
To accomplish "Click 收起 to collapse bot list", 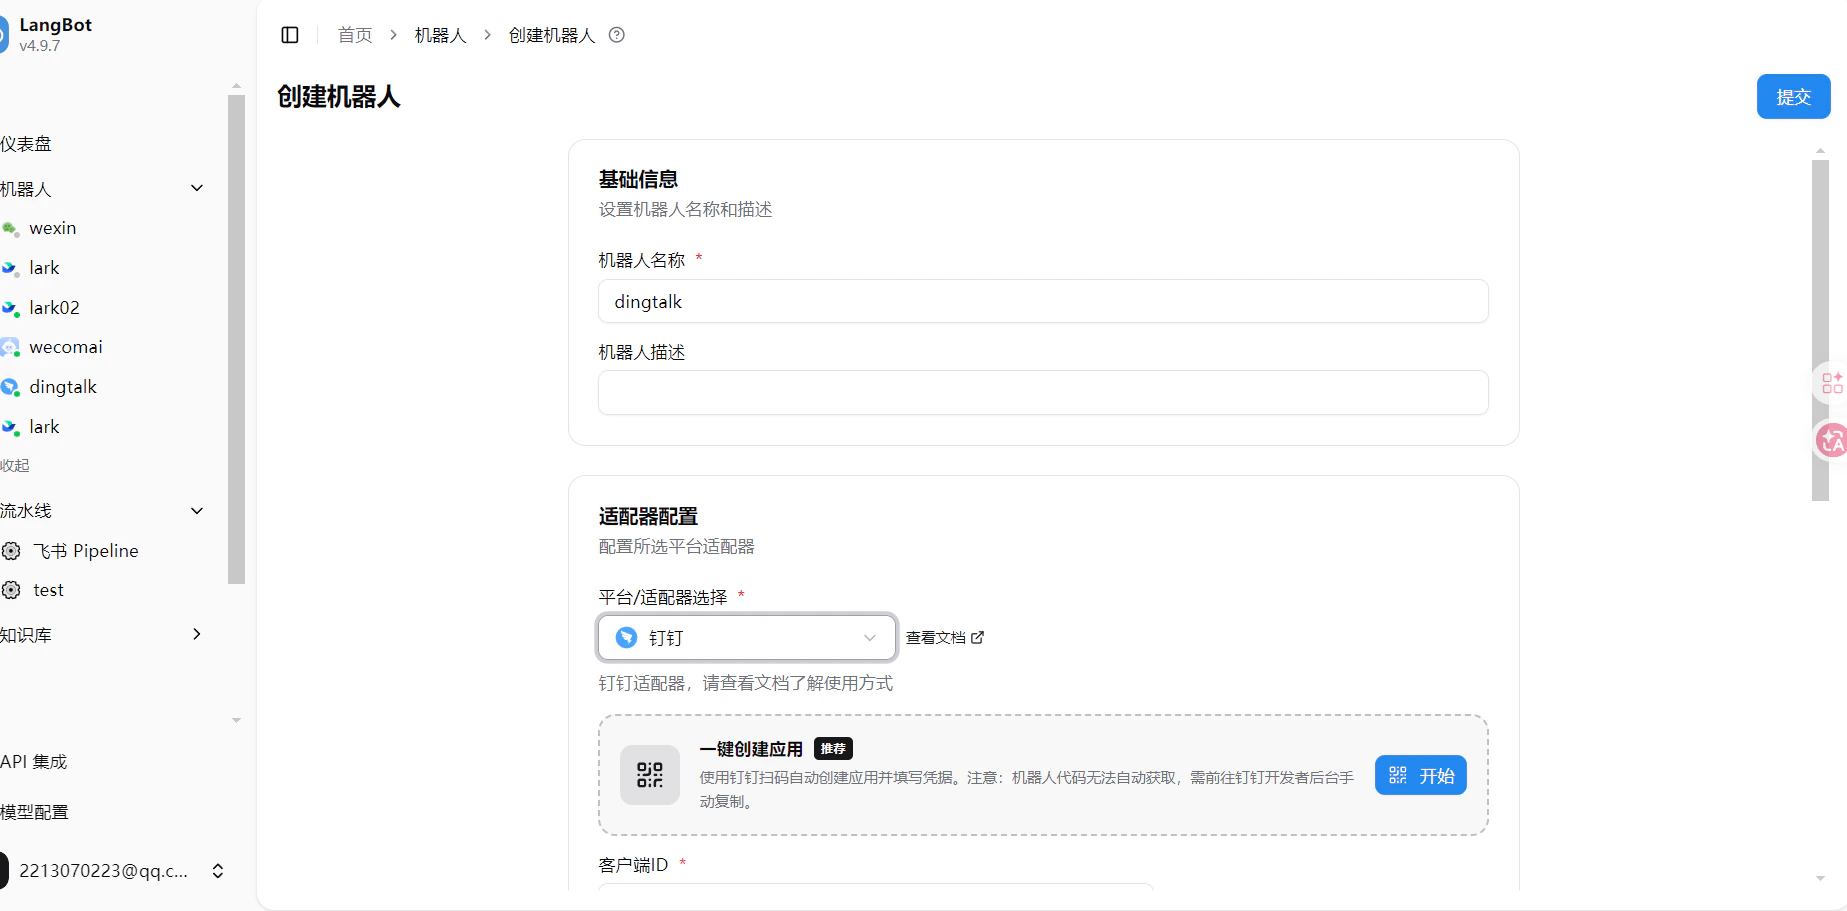I will [15, 466].
